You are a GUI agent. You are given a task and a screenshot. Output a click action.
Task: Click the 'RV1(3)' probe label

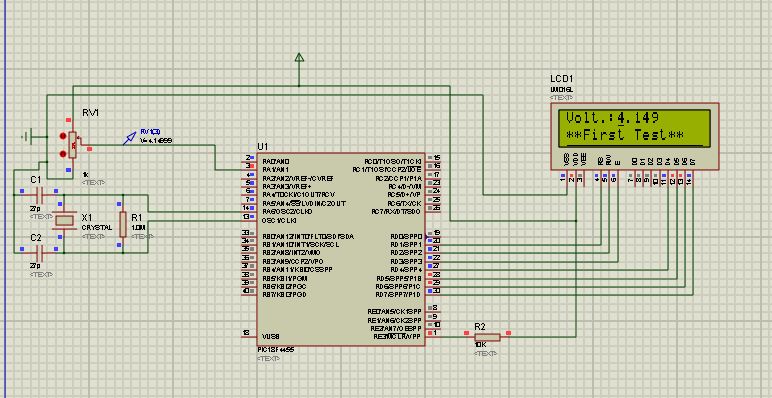coord(150,132)
